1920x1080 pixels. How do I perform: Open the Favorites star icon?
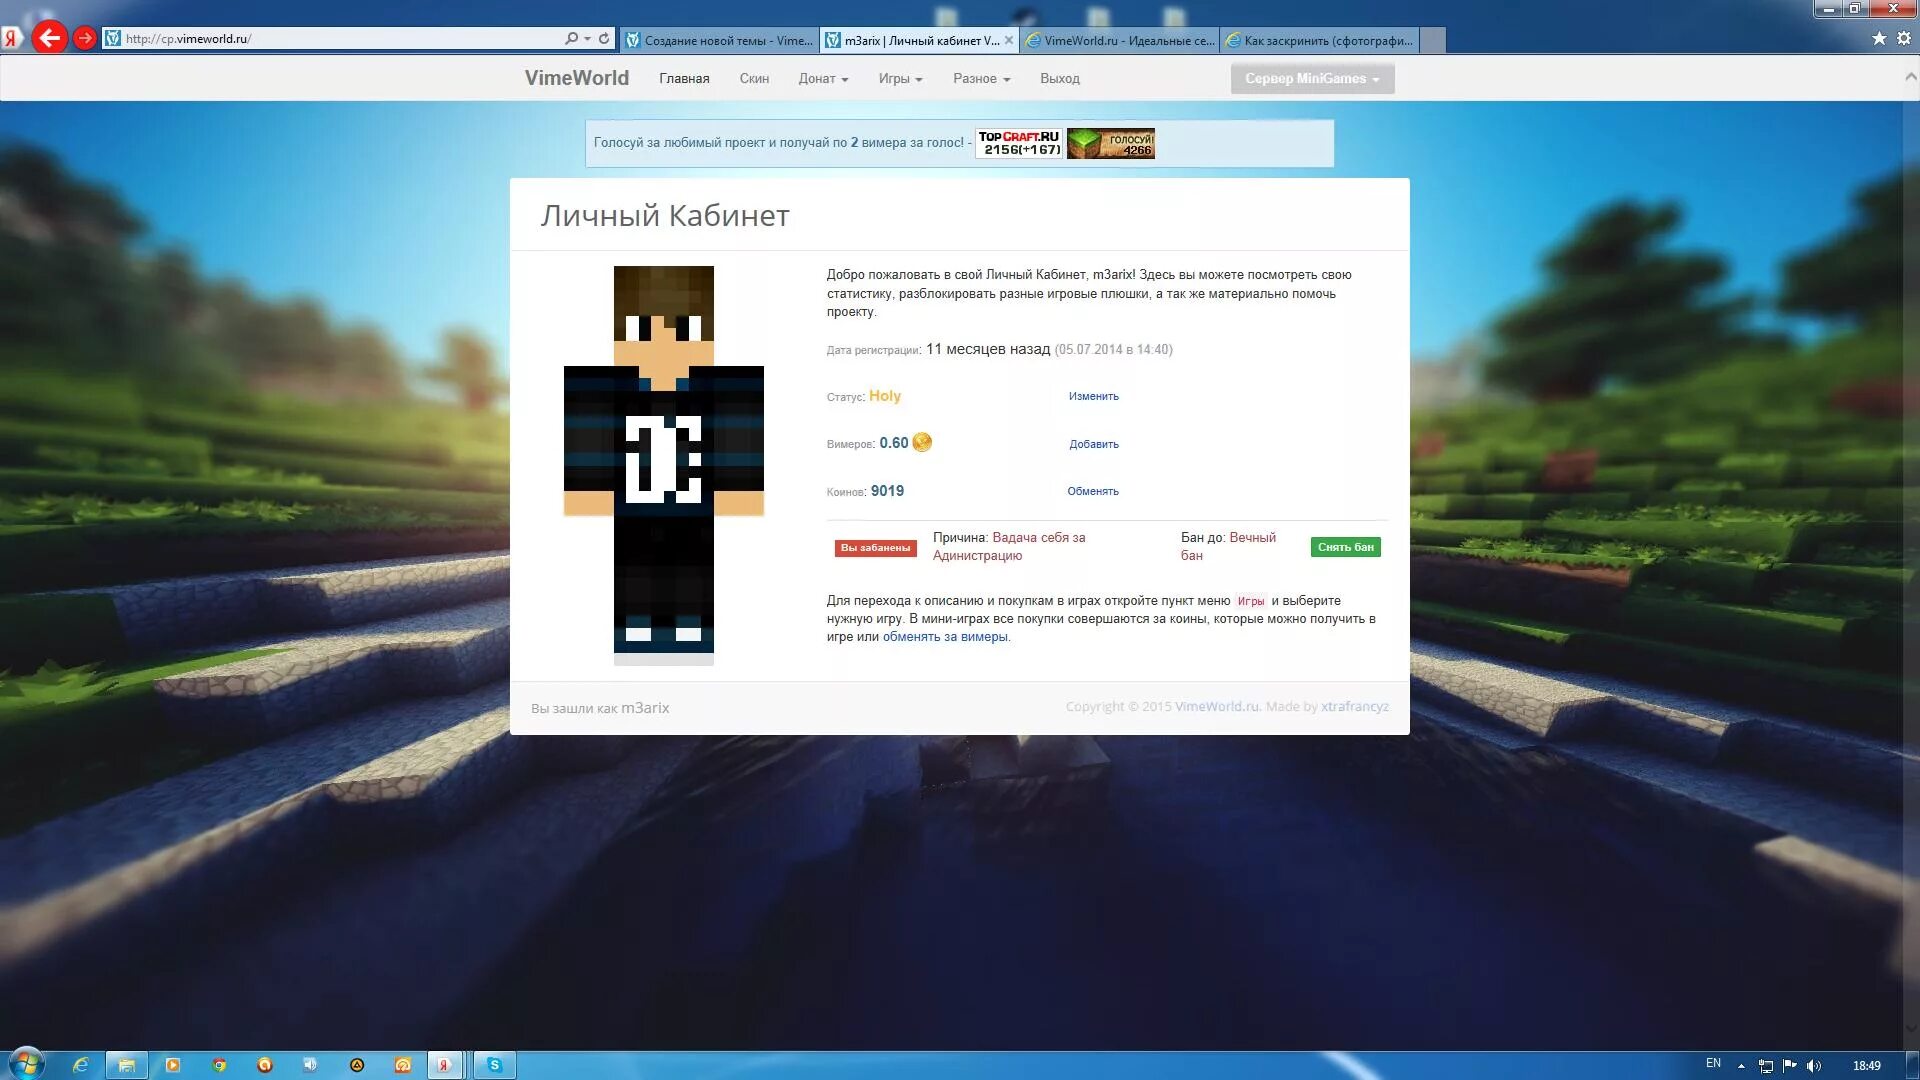(1879, 38)
